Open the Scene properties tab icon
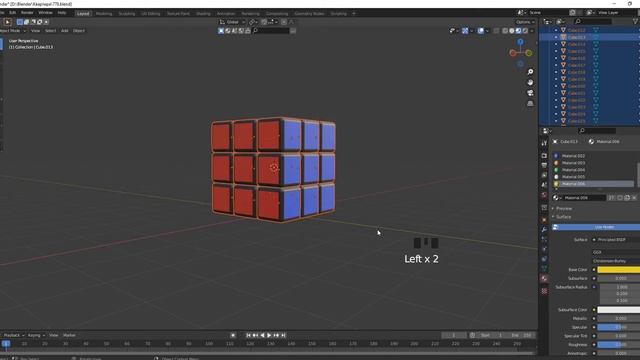Image resolution: width=640 pixels, height=360 pixels. [544, 185]
